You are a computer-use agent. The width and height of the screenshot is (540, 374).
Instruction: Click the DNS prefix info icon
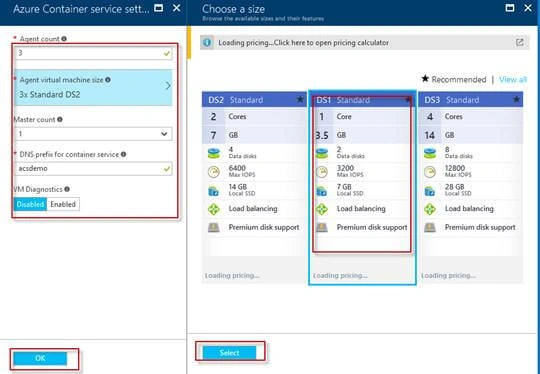[x=123, y=155]
